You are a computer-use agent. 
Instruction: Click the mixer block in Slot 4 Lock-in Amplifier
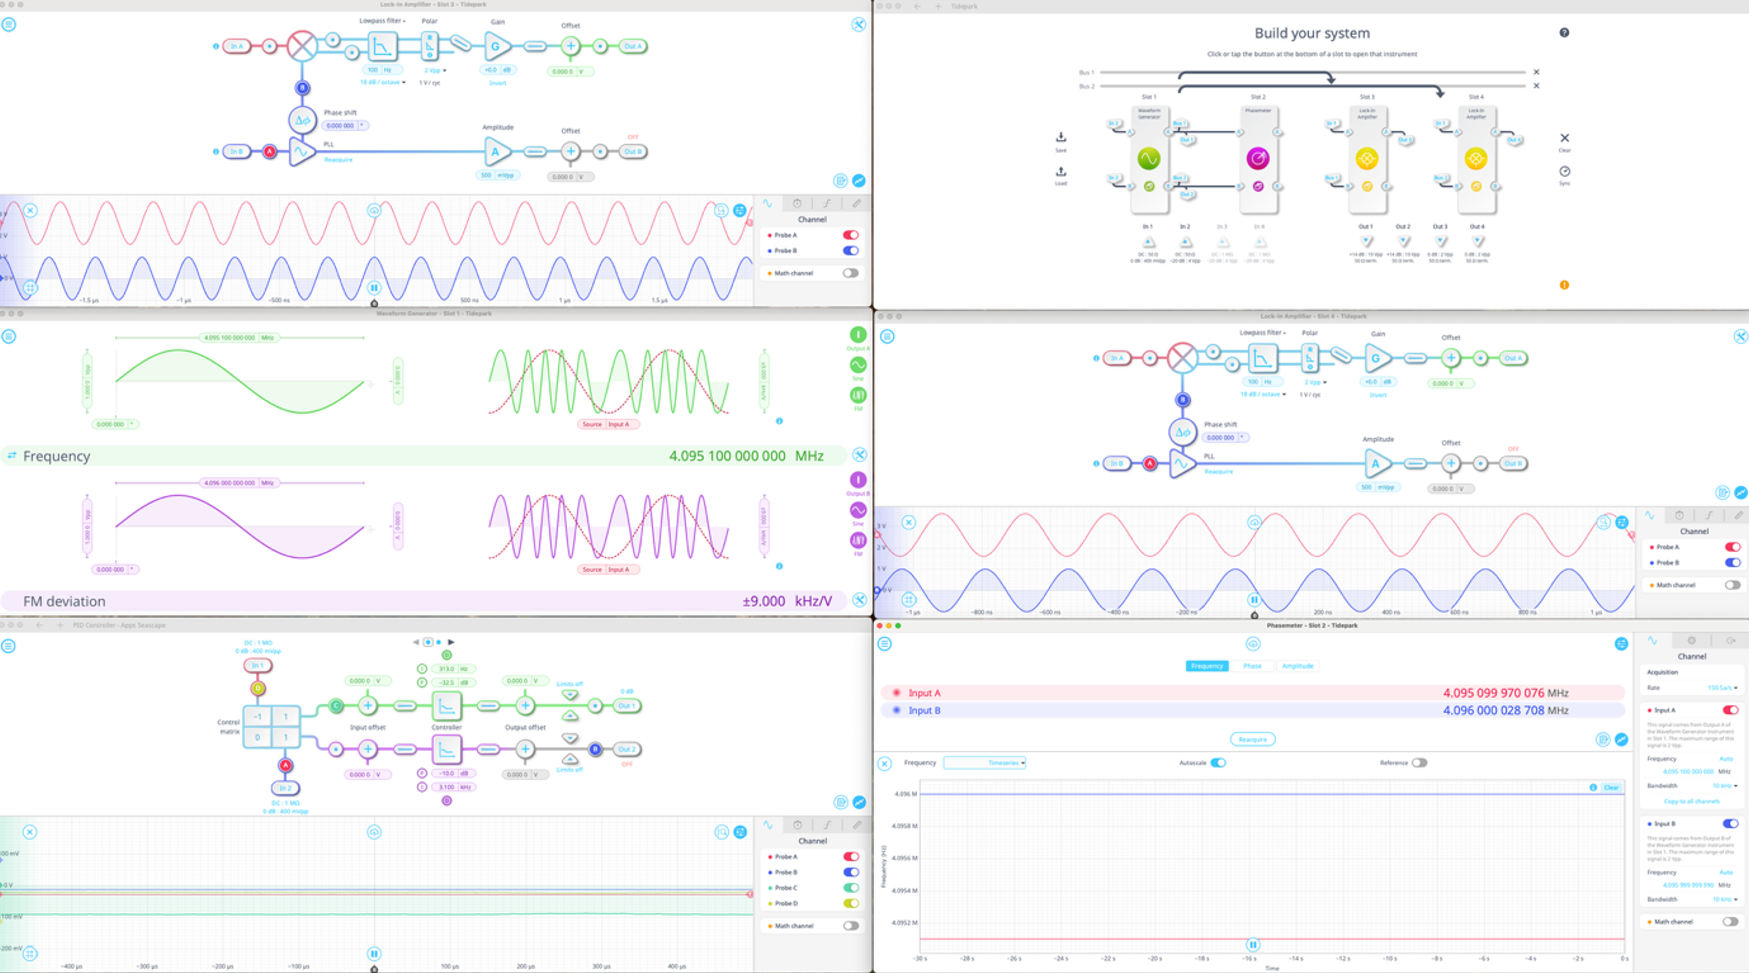1182,358
